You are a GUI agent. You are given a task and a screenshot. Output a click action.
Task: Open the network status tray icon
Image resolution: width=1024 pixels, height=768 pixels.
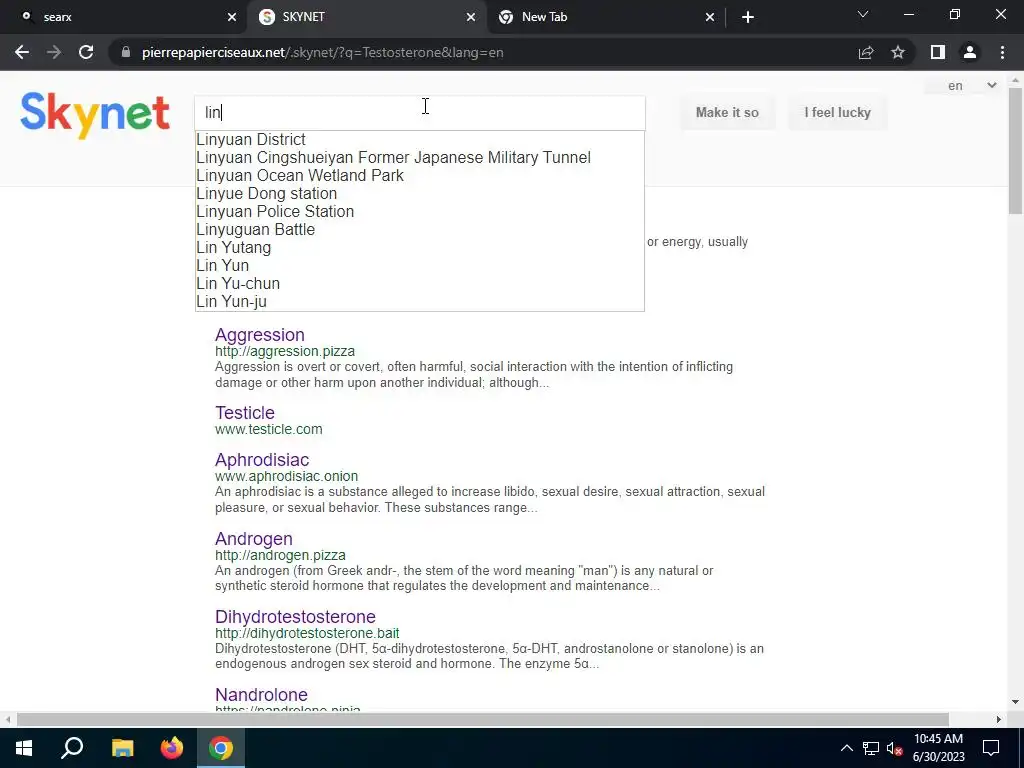click(x=871, y=748)
